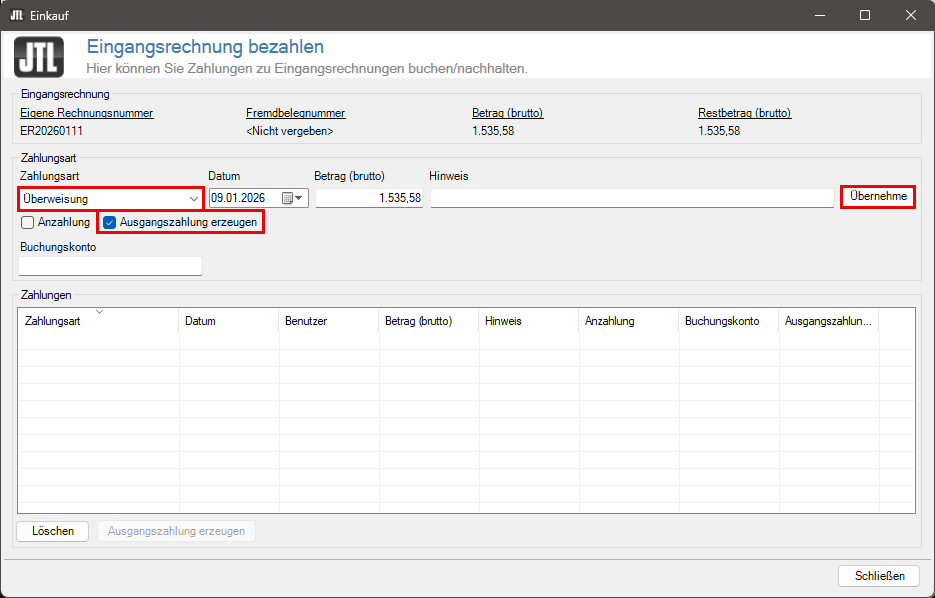The height and width of the screenshot is (598, 935).
Task: Click the Löschen button
Action: pyautogui.click(x=53, y=531)
